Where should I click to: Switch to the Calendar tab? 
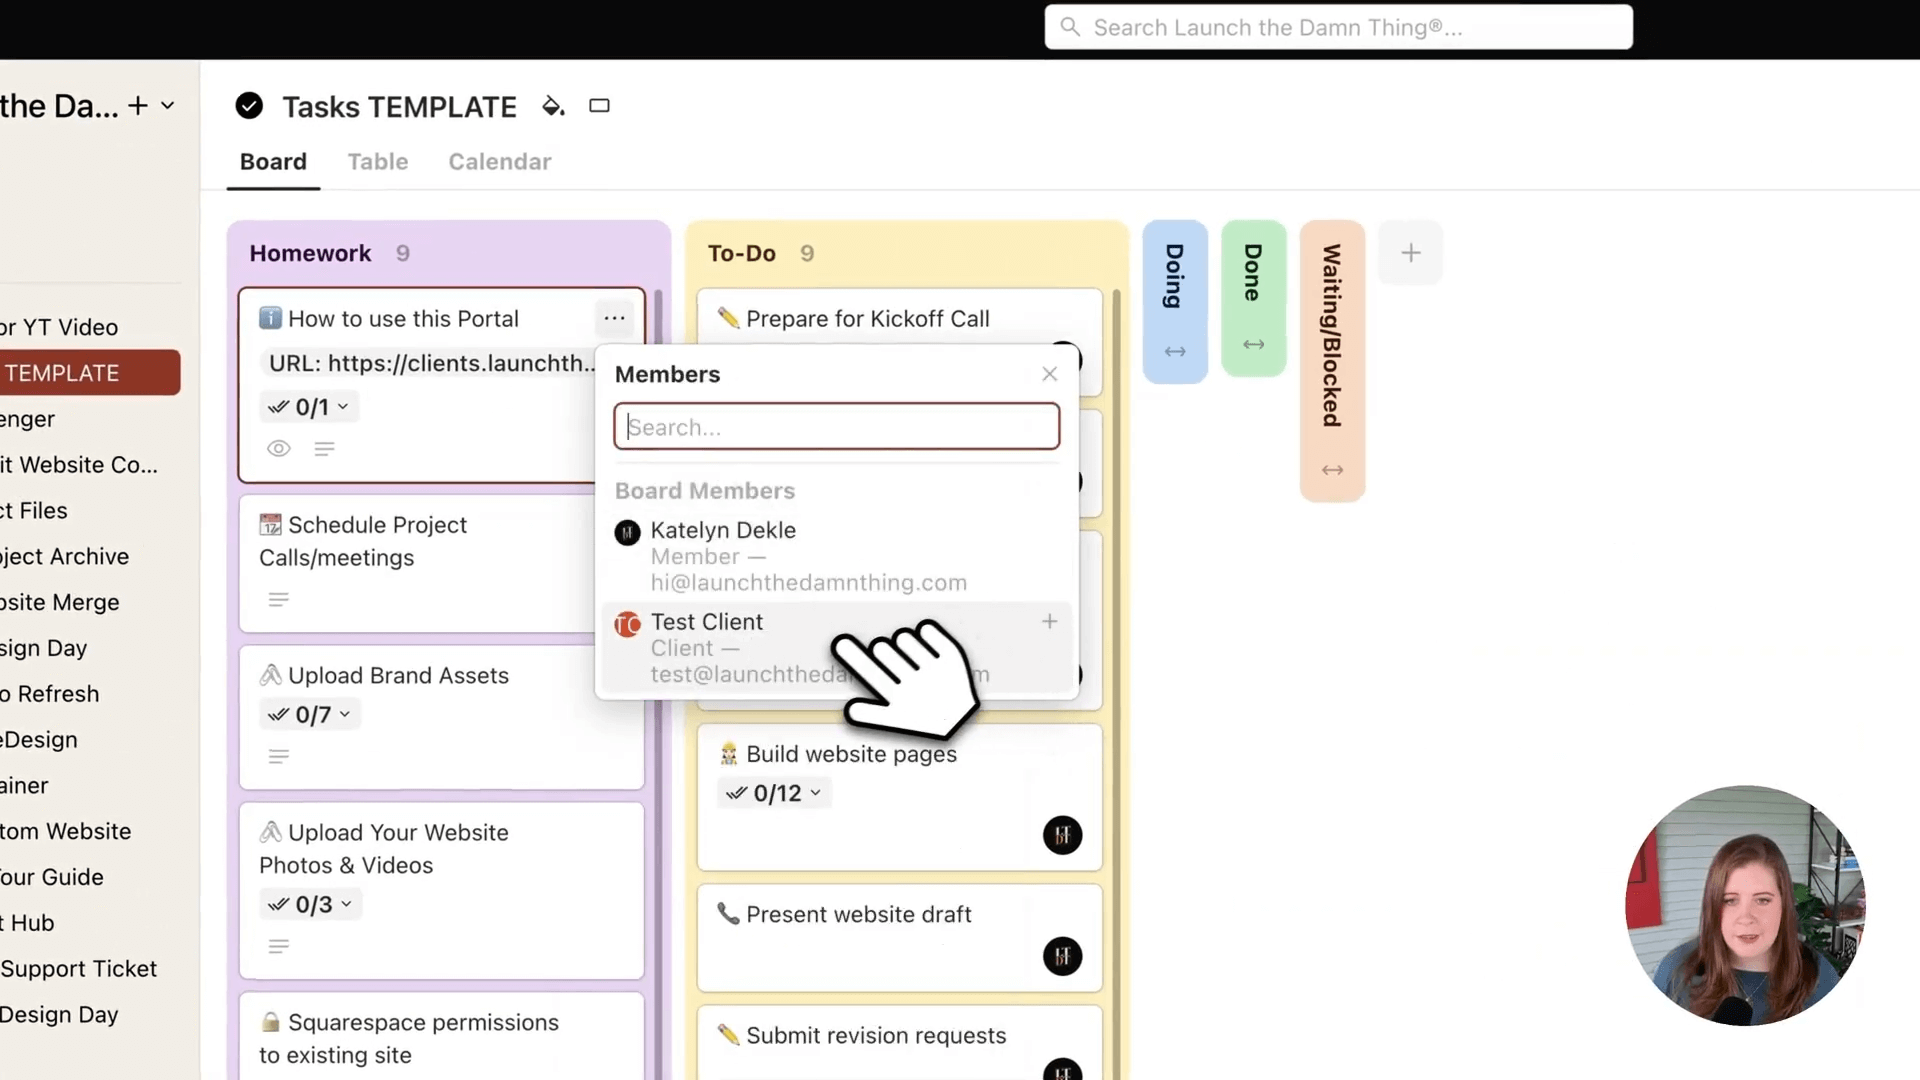[x=499, y=162]
